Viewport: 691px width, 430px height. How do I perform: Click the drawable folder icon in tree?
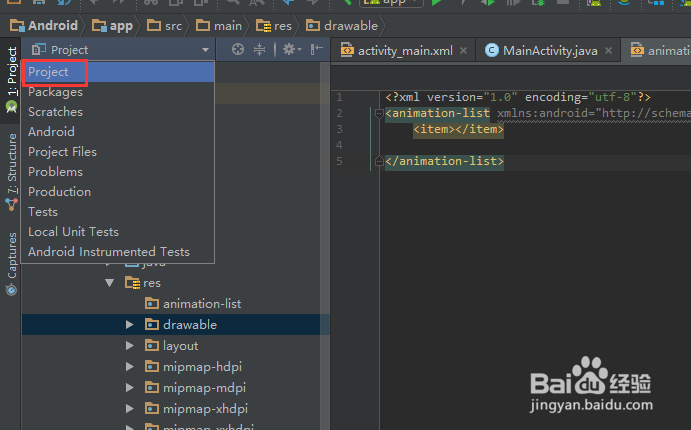(x=152, y=324)
